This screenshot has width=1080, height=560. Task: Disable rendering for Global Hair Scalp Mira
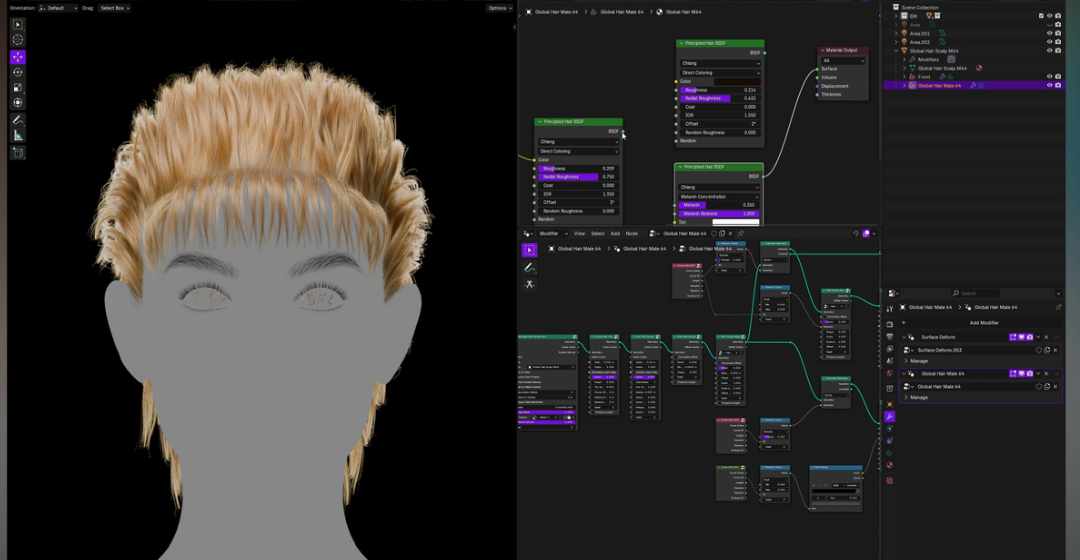tap(1058, 50)
